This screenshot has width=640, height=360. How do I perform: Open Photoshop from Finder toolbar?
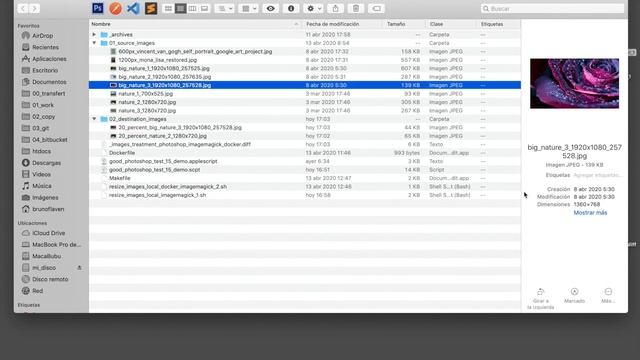(98, 8)
